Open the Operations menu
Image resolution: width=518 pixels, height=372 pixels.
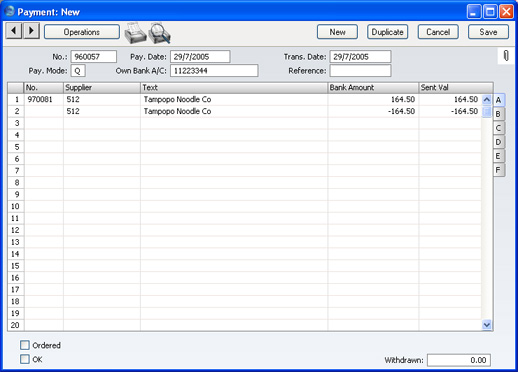(x=82, y=32)
